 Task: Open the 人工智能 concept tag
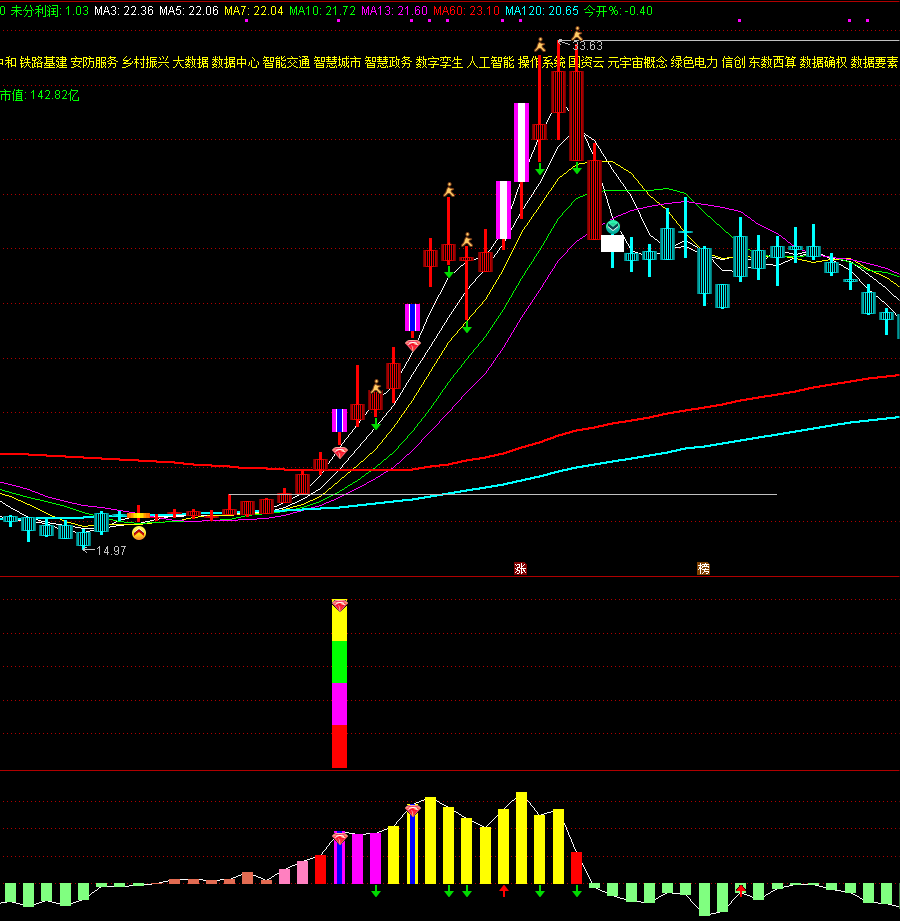pos(490,62)
